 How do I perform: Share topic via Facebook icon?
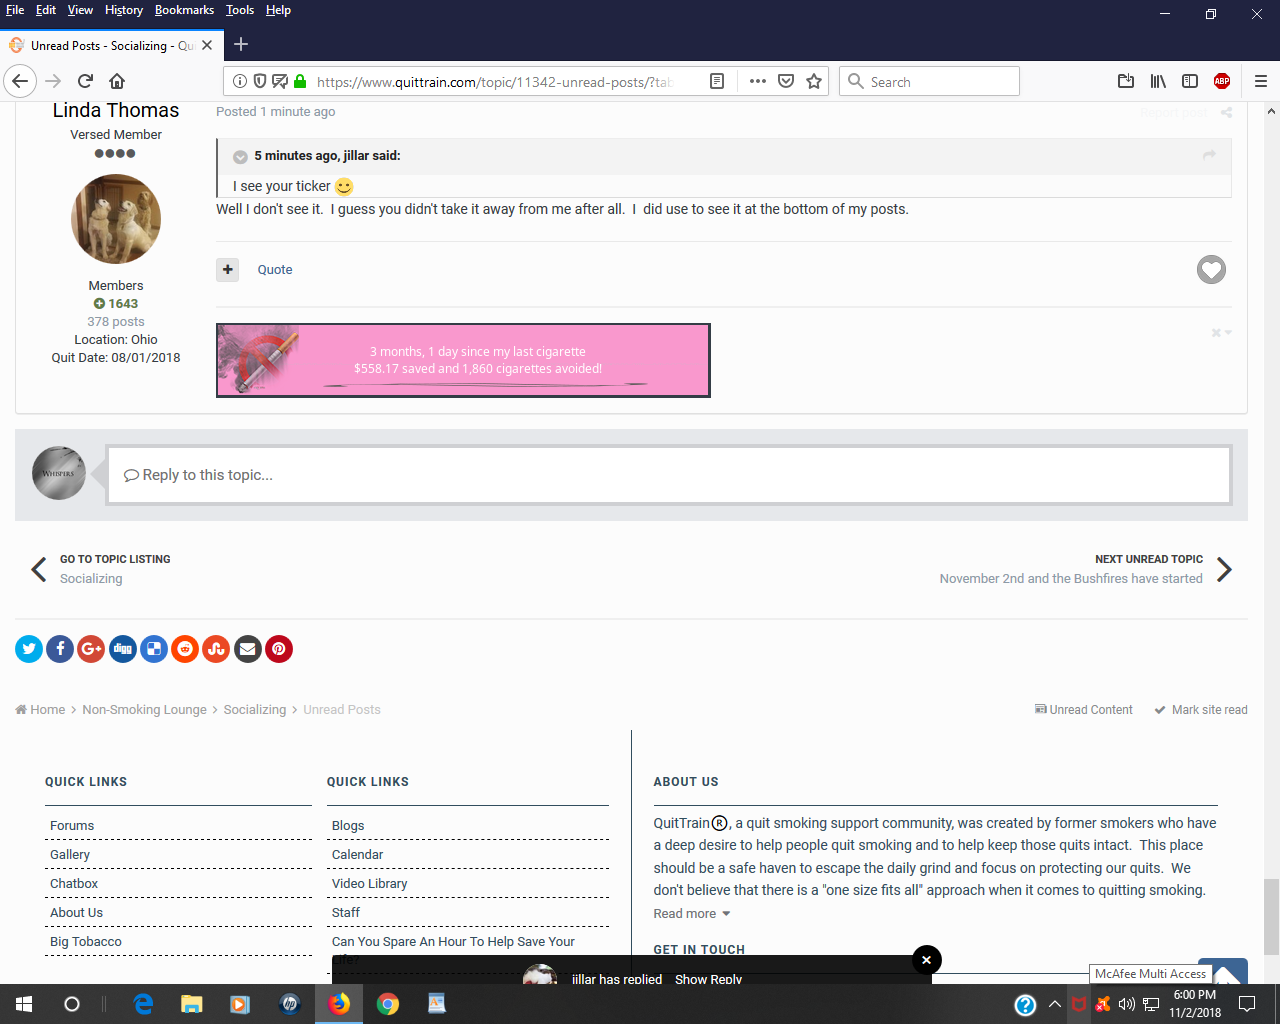[60, 649]
